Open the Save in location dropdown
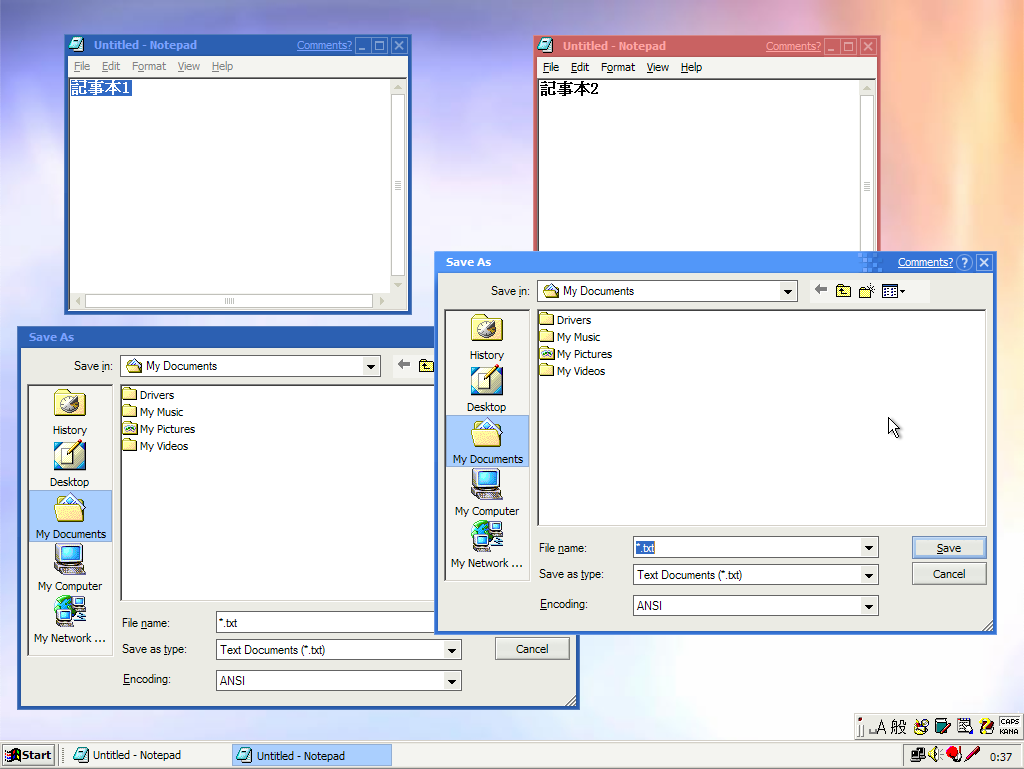This screenshot has width=1024, height=769. tap(789, 290)
